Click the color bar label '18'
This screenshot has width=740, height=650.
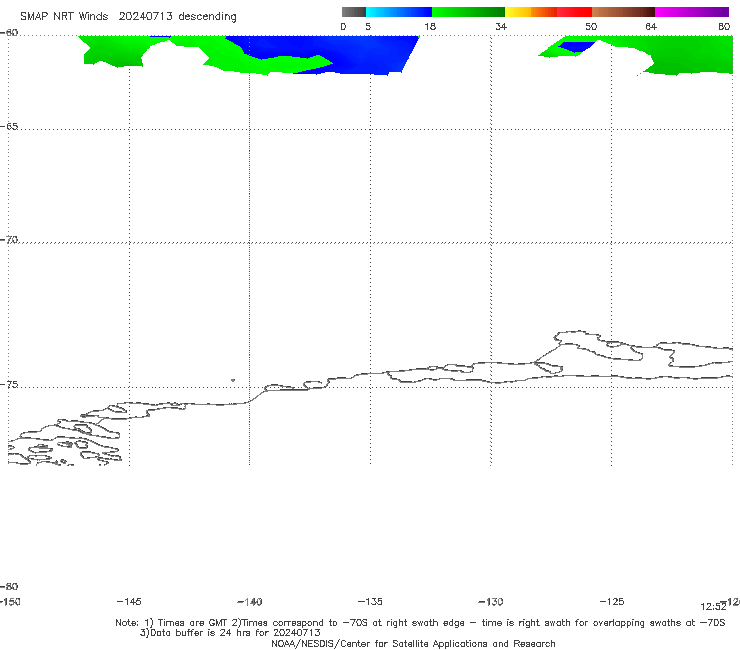coord(430,26)
